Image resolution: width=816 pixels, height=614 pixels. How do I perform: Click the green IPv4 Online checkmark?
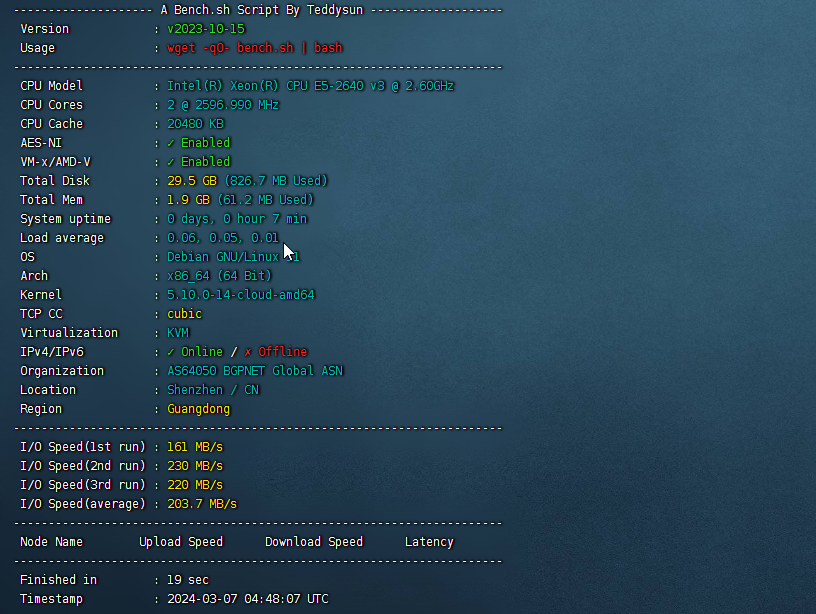[x=171, y=352]
